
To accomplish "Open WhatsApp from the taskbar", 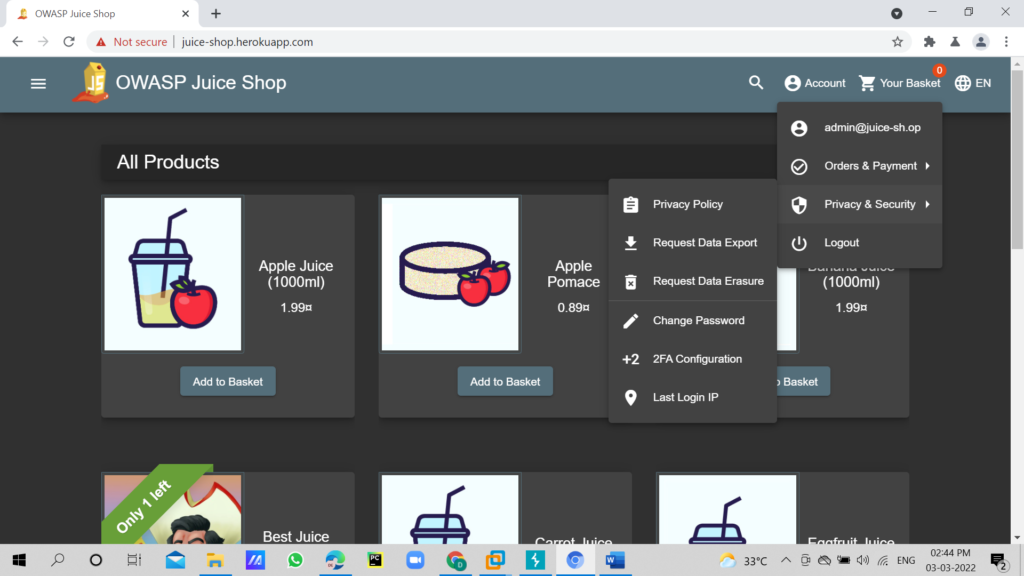I will tap(295, 560).
